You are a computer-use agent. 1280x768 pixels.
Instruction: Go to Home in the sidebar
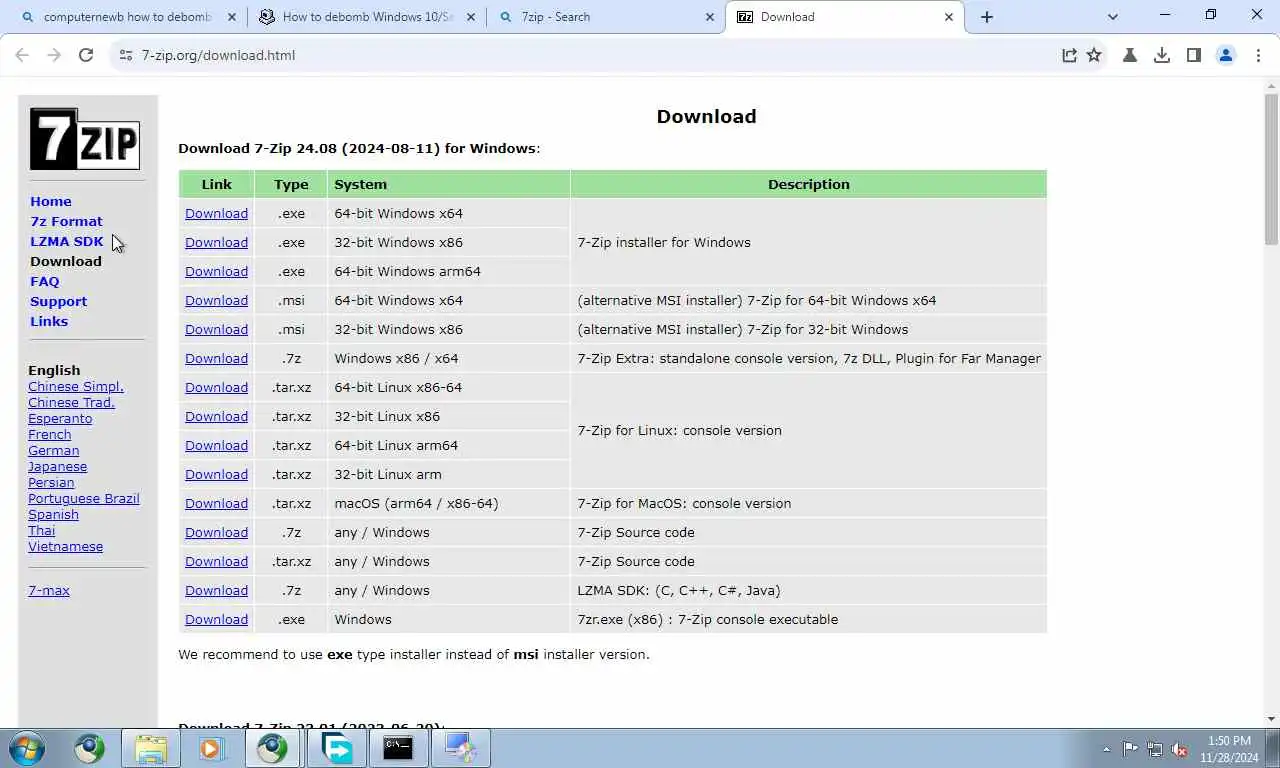50,201
